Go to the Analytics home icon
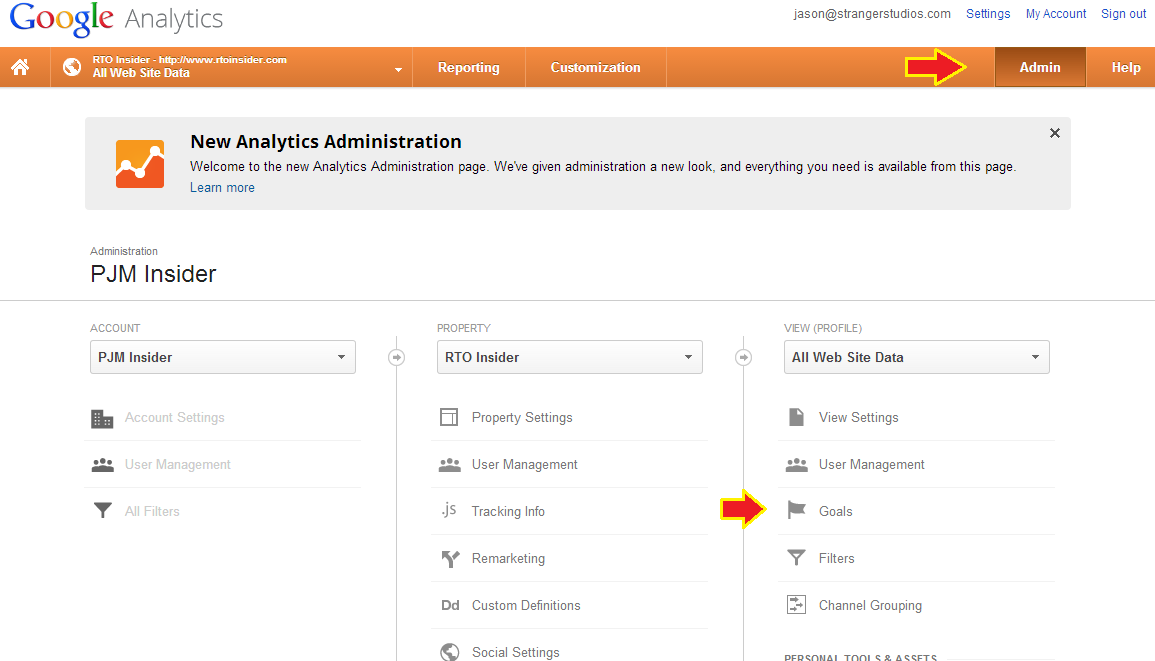 point(21,67)
